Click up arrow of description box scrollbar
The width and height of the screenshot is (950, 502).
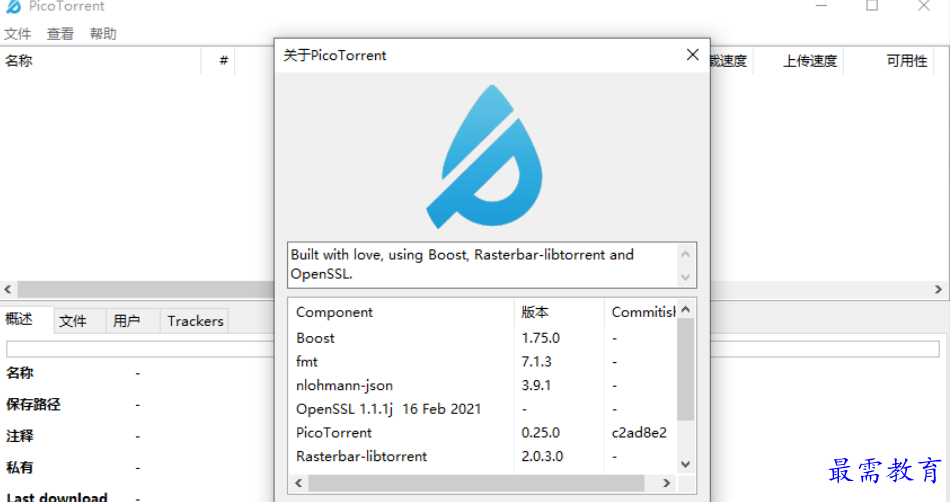685,254
